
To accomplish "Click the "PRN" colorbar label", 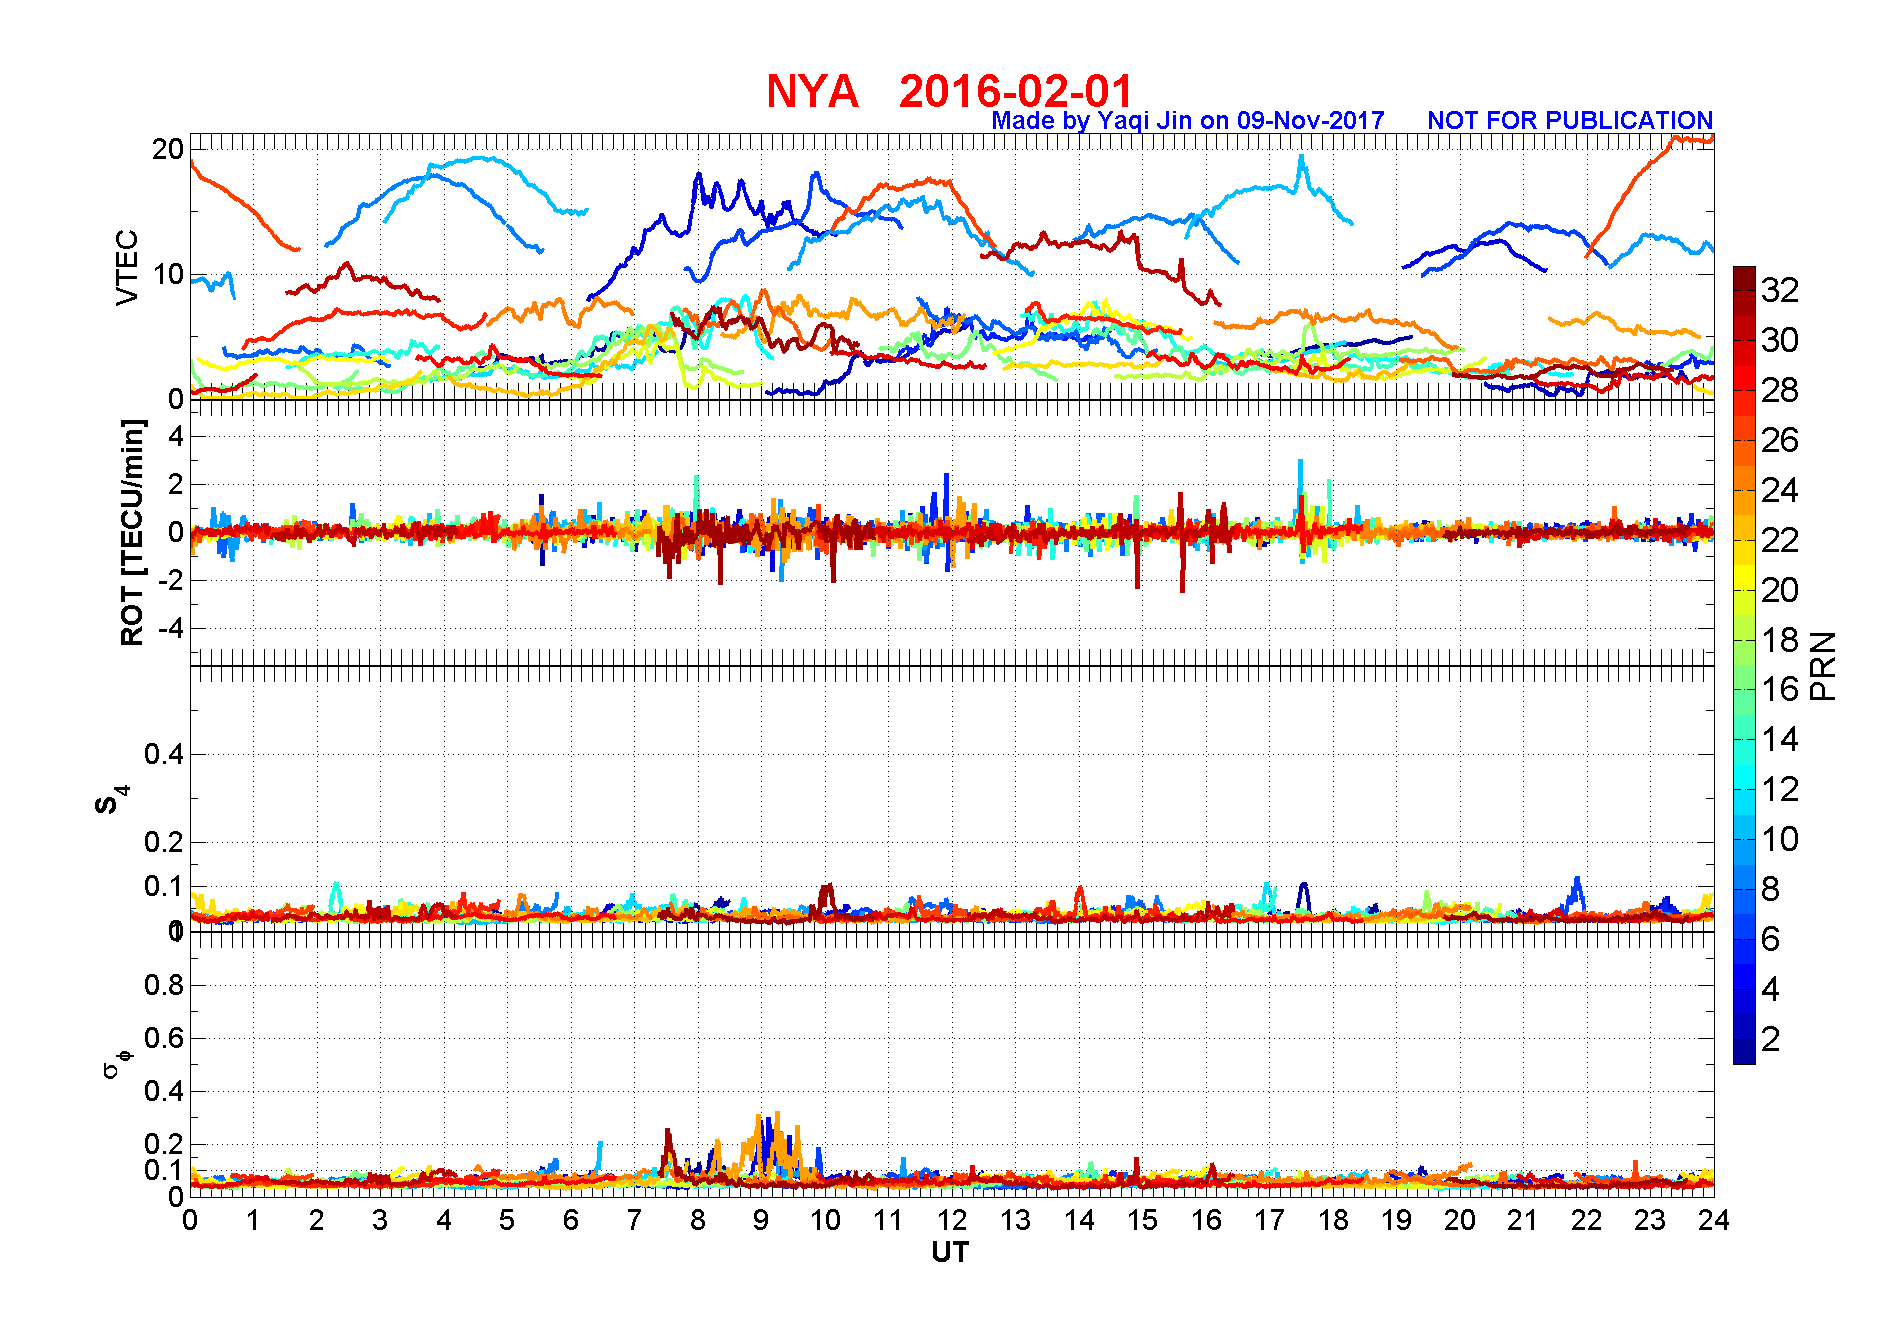I will [x=1823, y=665].
